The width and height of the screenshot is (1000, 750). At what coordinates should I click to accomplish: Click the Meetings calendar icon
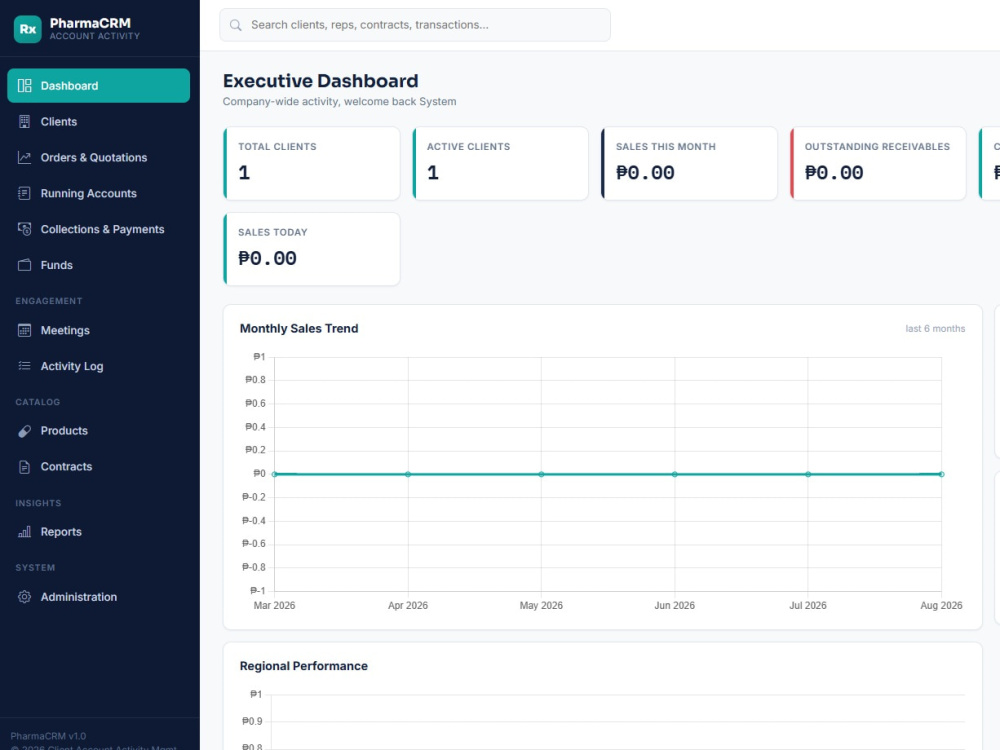pos(24,330)
